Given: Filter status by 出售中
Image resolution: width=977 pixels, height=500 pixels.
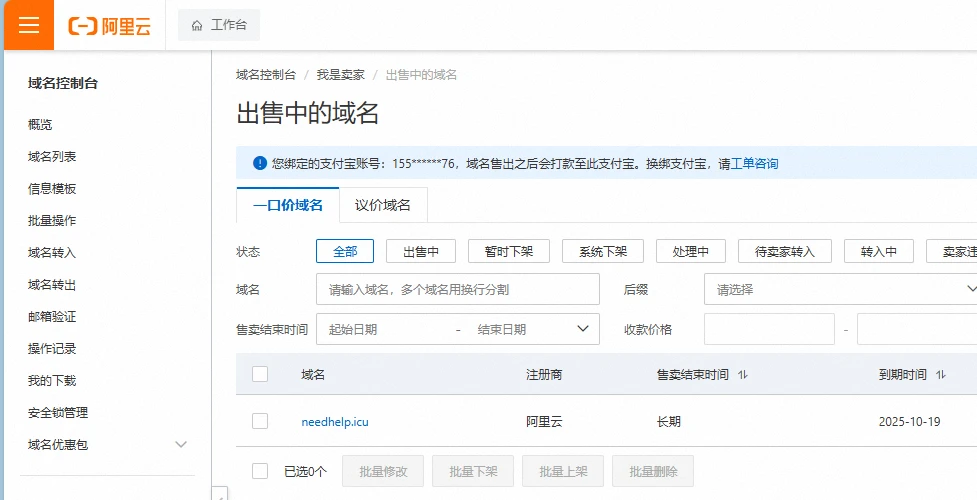Looking at the screenshot, I should pyautogui.click(x=421, y=252).
